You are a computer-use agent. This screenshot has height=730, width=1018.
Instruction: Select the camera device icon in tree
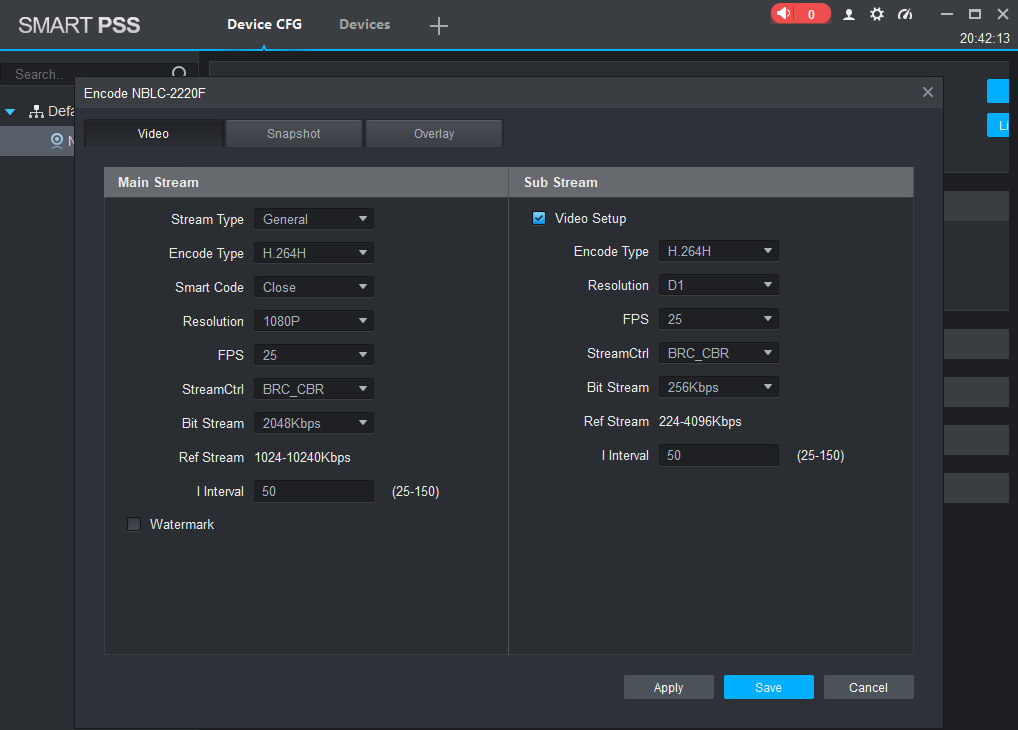(x=57, y=140)
